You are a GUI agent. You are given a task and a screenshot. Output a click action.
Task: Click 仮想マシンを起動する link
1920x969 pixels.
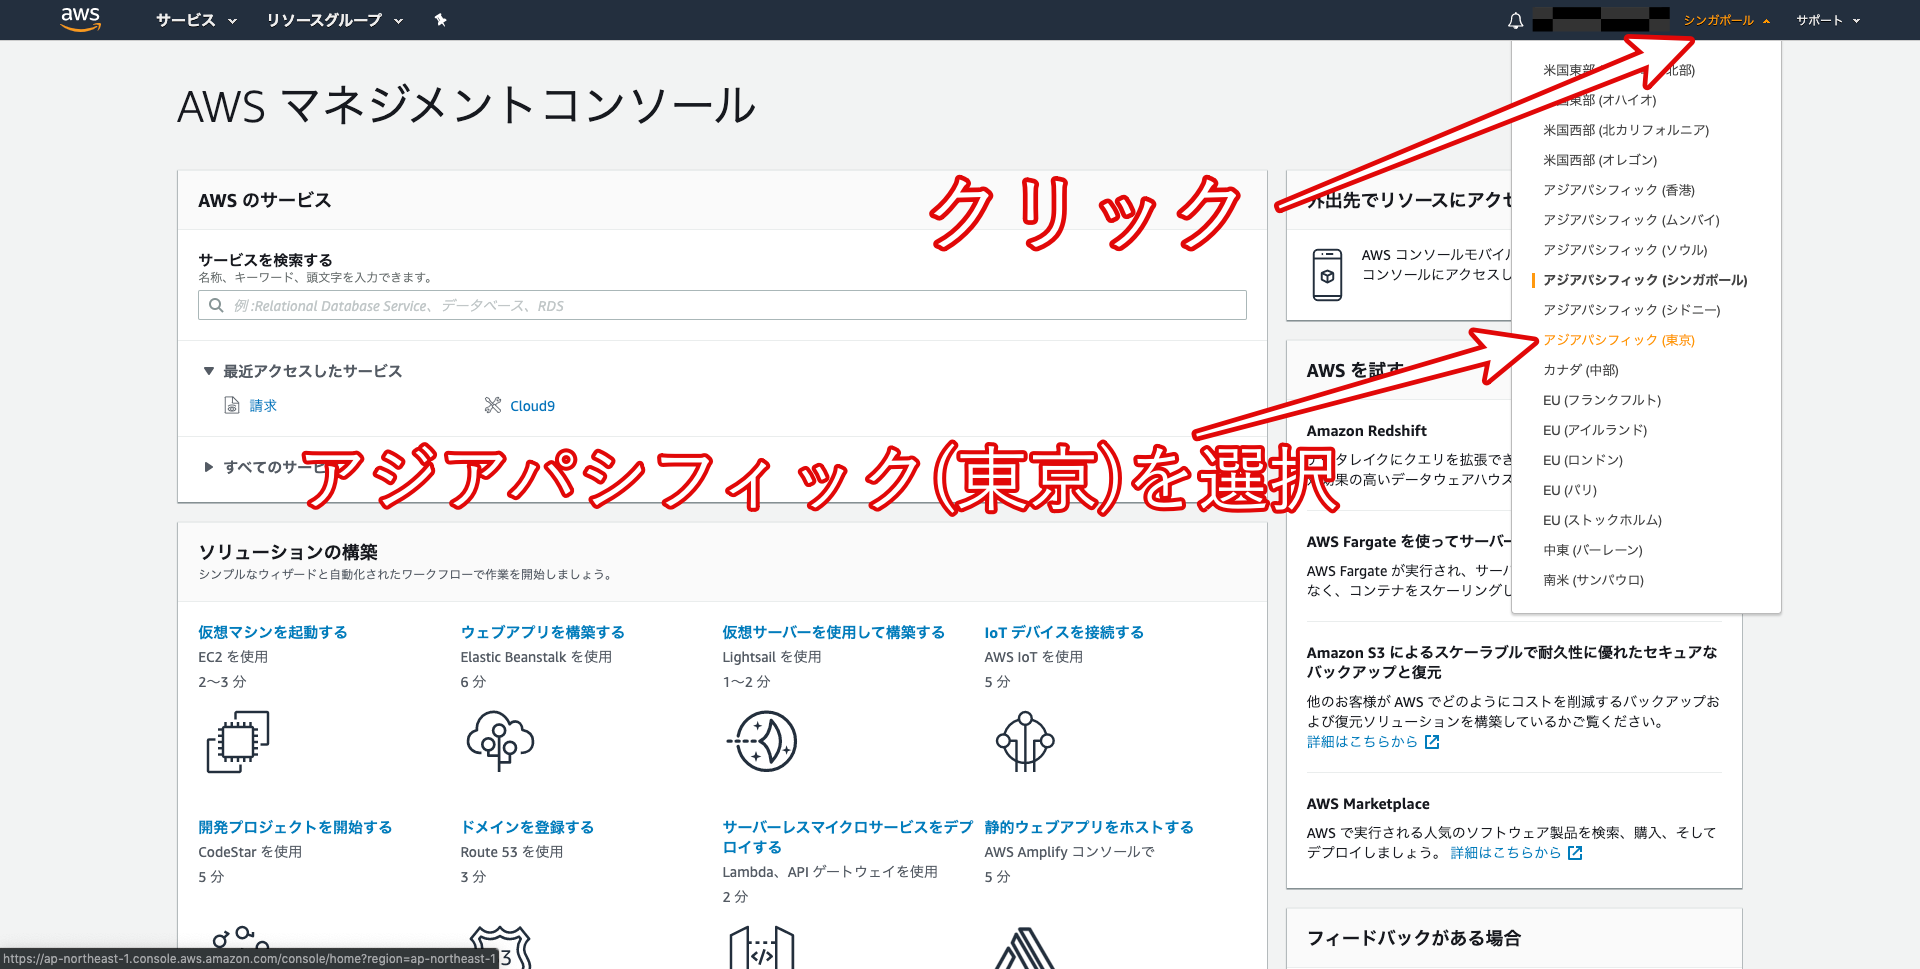(272, 632)
